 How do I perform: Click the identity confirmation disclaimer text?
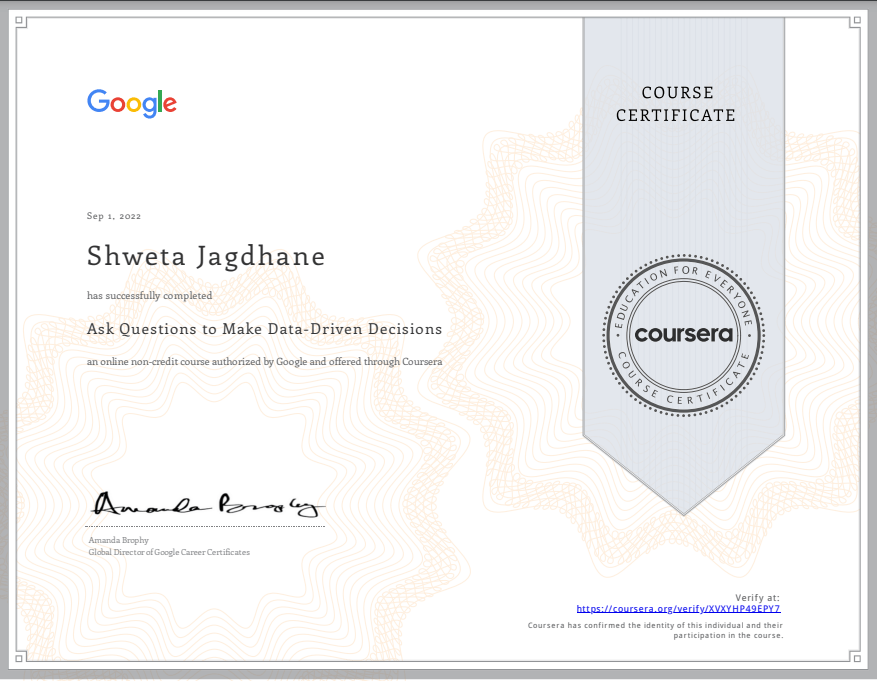(x=654, y=630)
